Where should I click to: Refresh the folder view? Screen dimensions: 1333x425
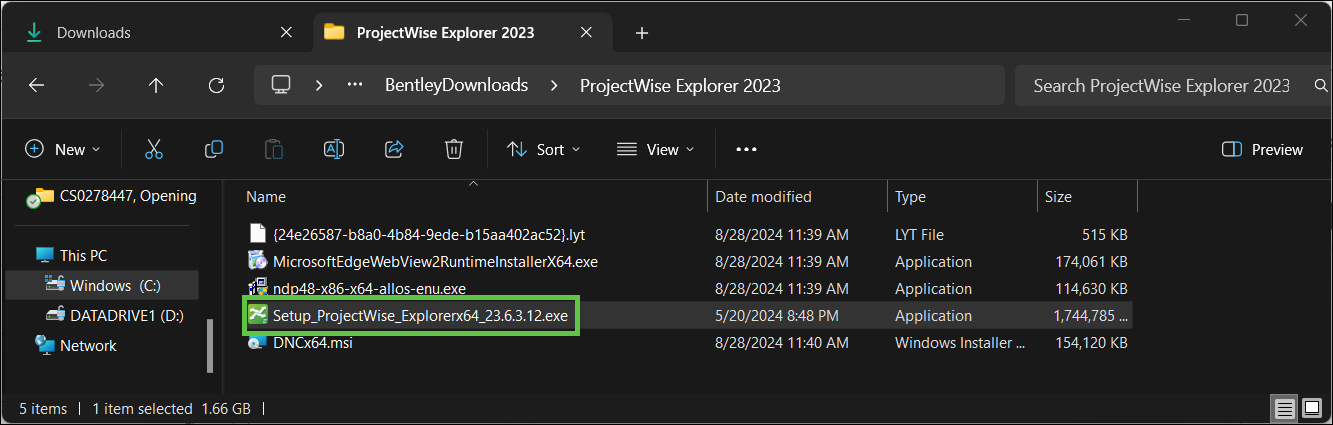click(216, 85)
